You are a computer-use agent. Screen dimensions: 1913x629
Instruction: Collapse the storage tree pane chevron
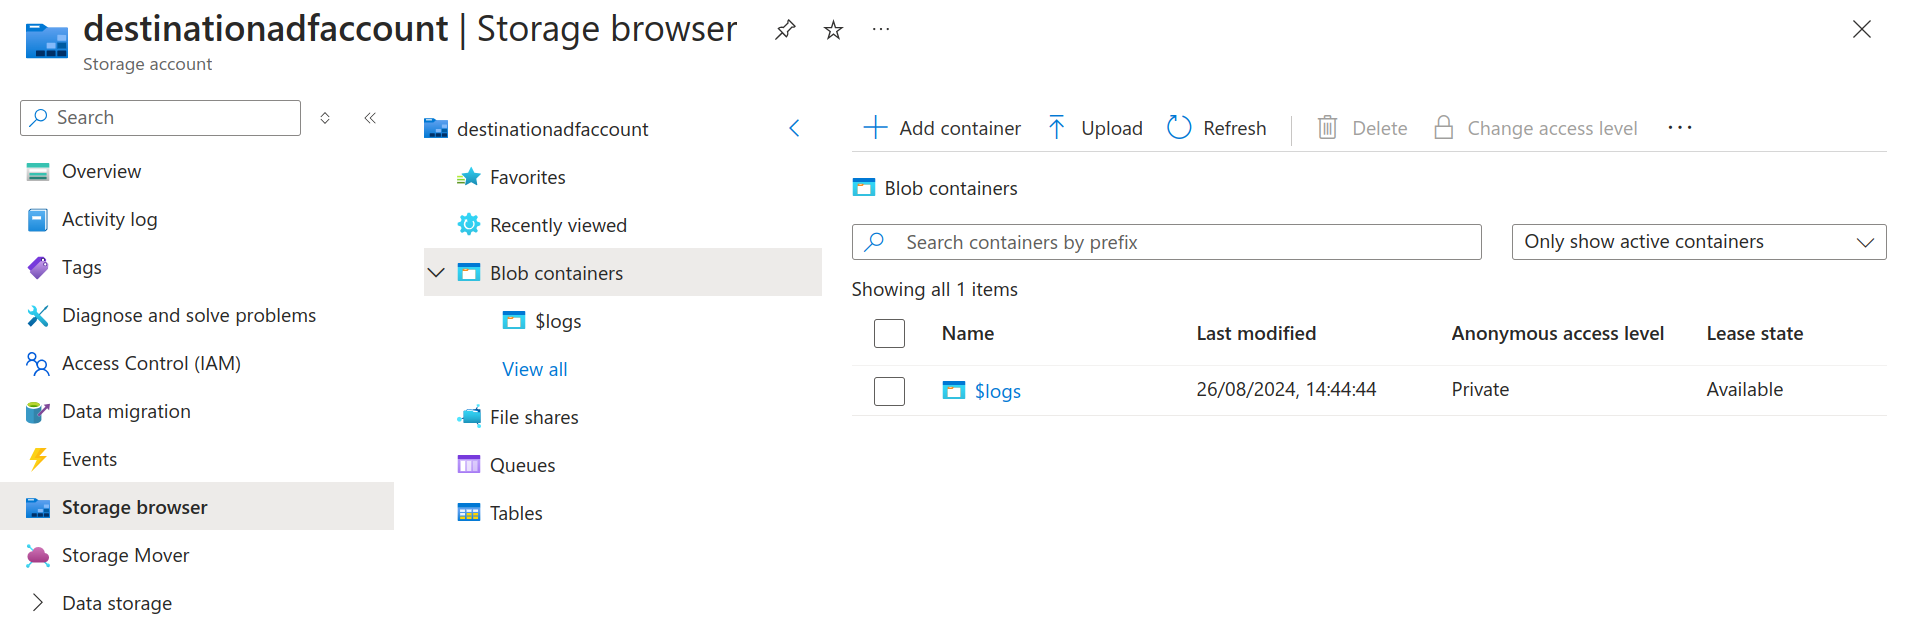coord(795,128)
